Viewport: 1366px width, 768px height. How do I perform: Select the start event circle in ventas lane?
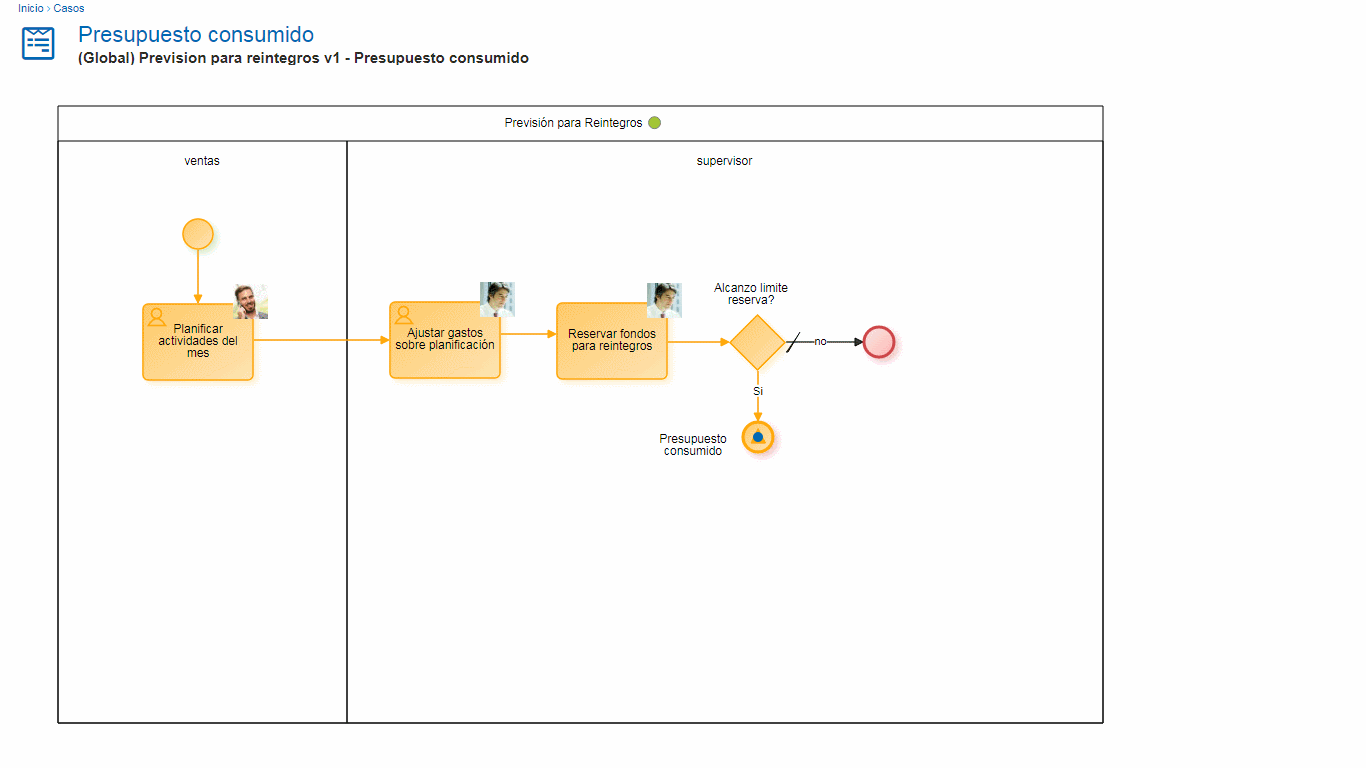(x=198, y=234)
